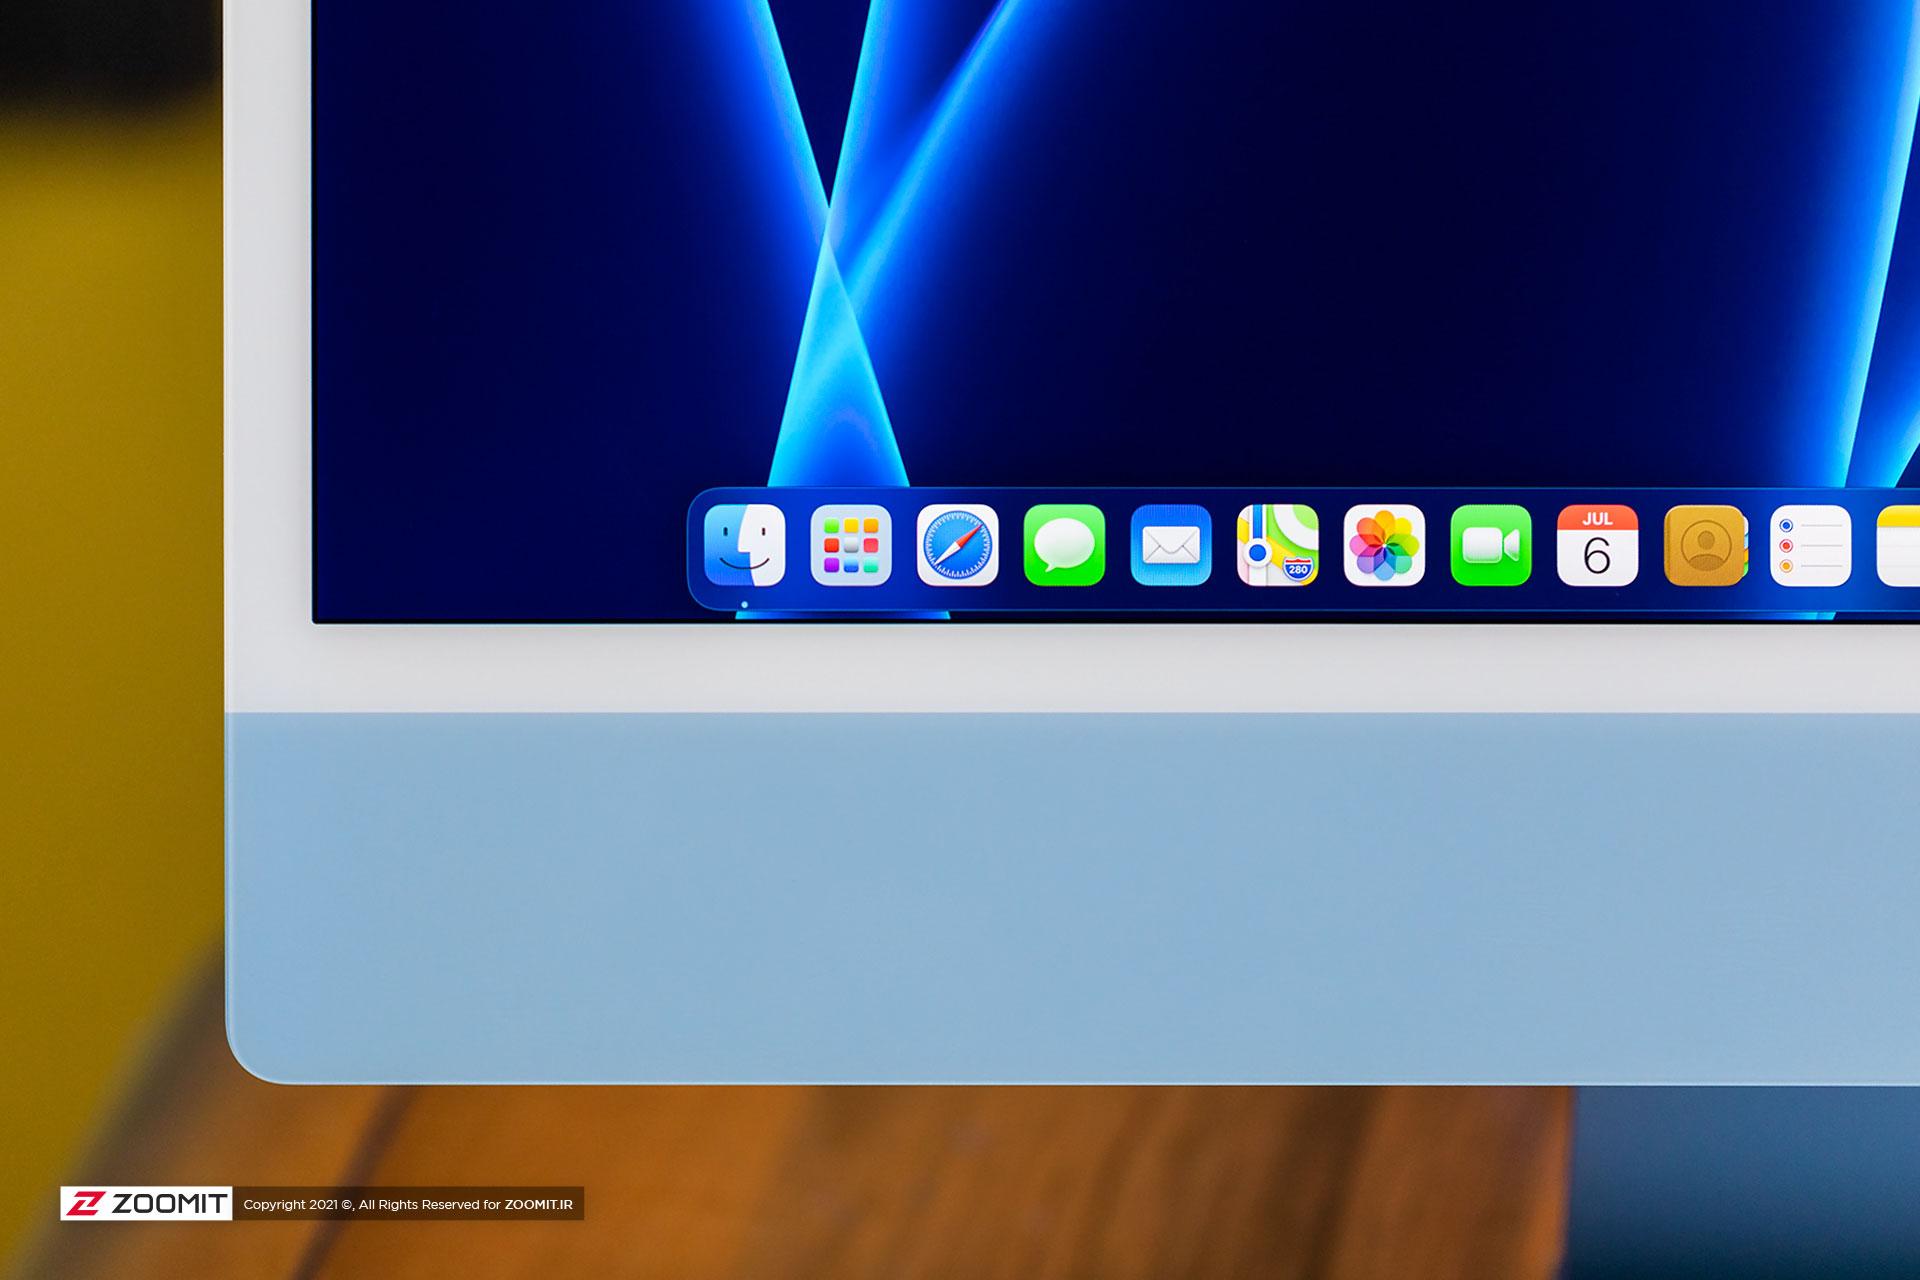The height and width of the screenshot is (1280, 1920).
Task: Open the Mail envelope icon
Action: tap(1171, 545)
